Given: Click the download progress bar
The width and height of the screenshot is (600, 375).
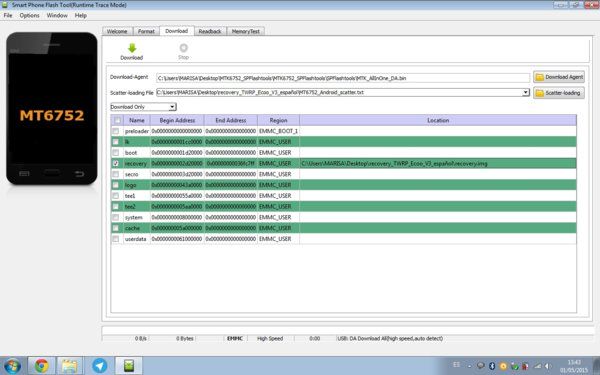Looking at the screenshot, I should point(347,330).
